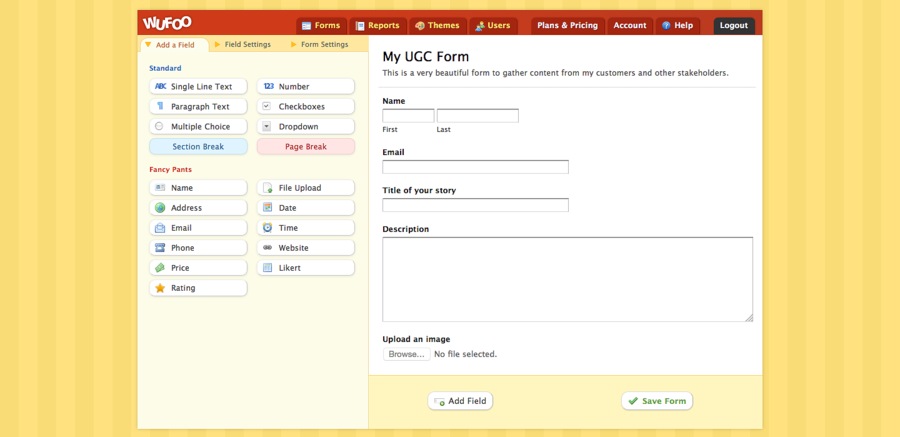Add a Paragraph Text field

pyautogui.click(x=198, y=107)
